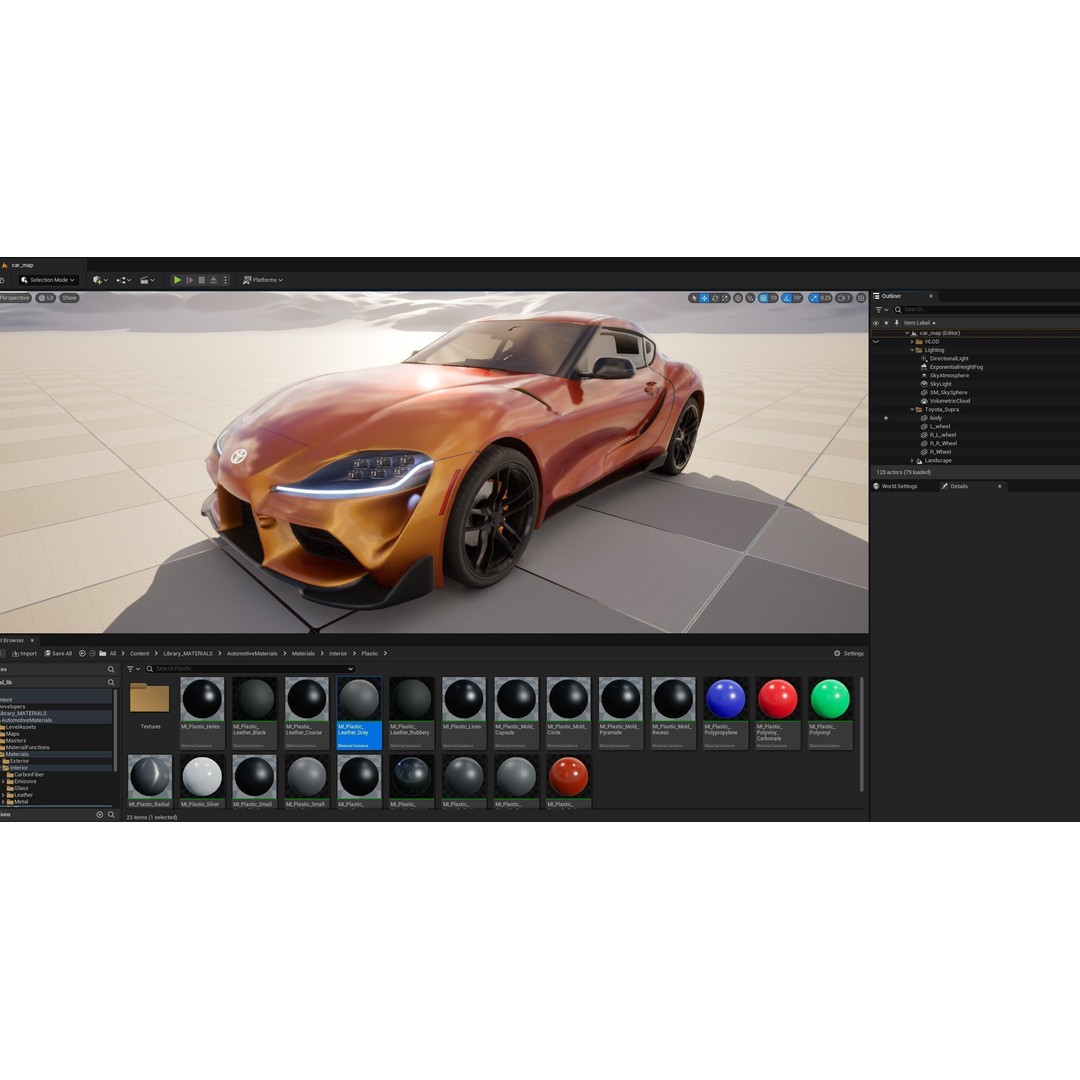Screen dimensions: 1080x1080
Task: Open the Platforms dropdown
Action: (x=263, y=280)
